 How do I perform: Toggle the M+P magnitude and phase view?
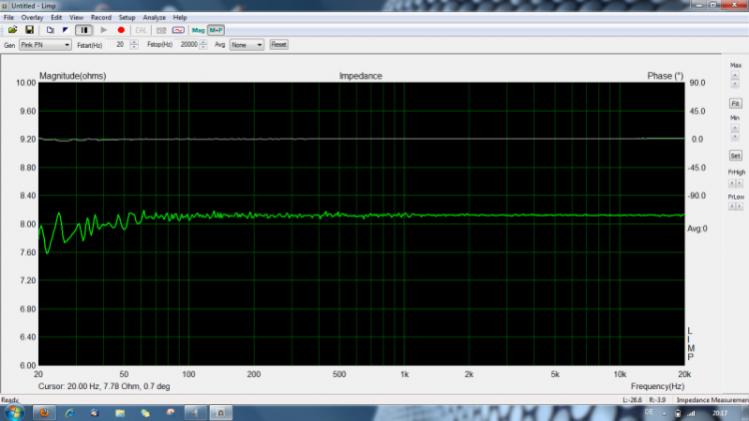(x=214, y=30)
